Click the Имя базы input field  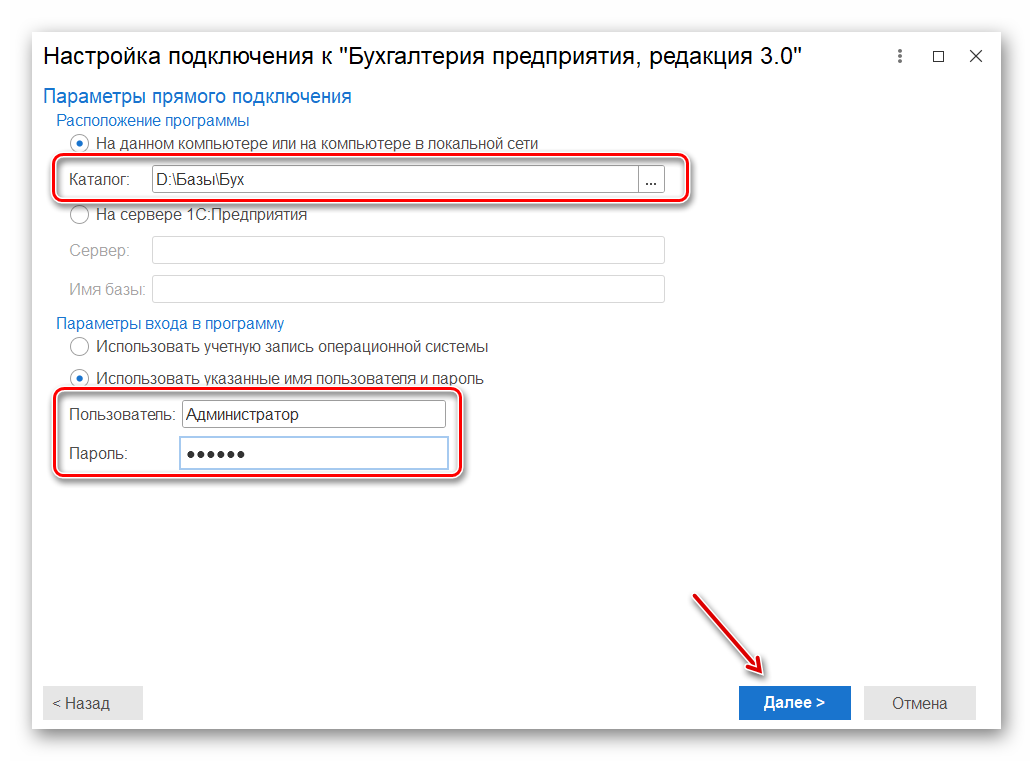tap(408, 289)
